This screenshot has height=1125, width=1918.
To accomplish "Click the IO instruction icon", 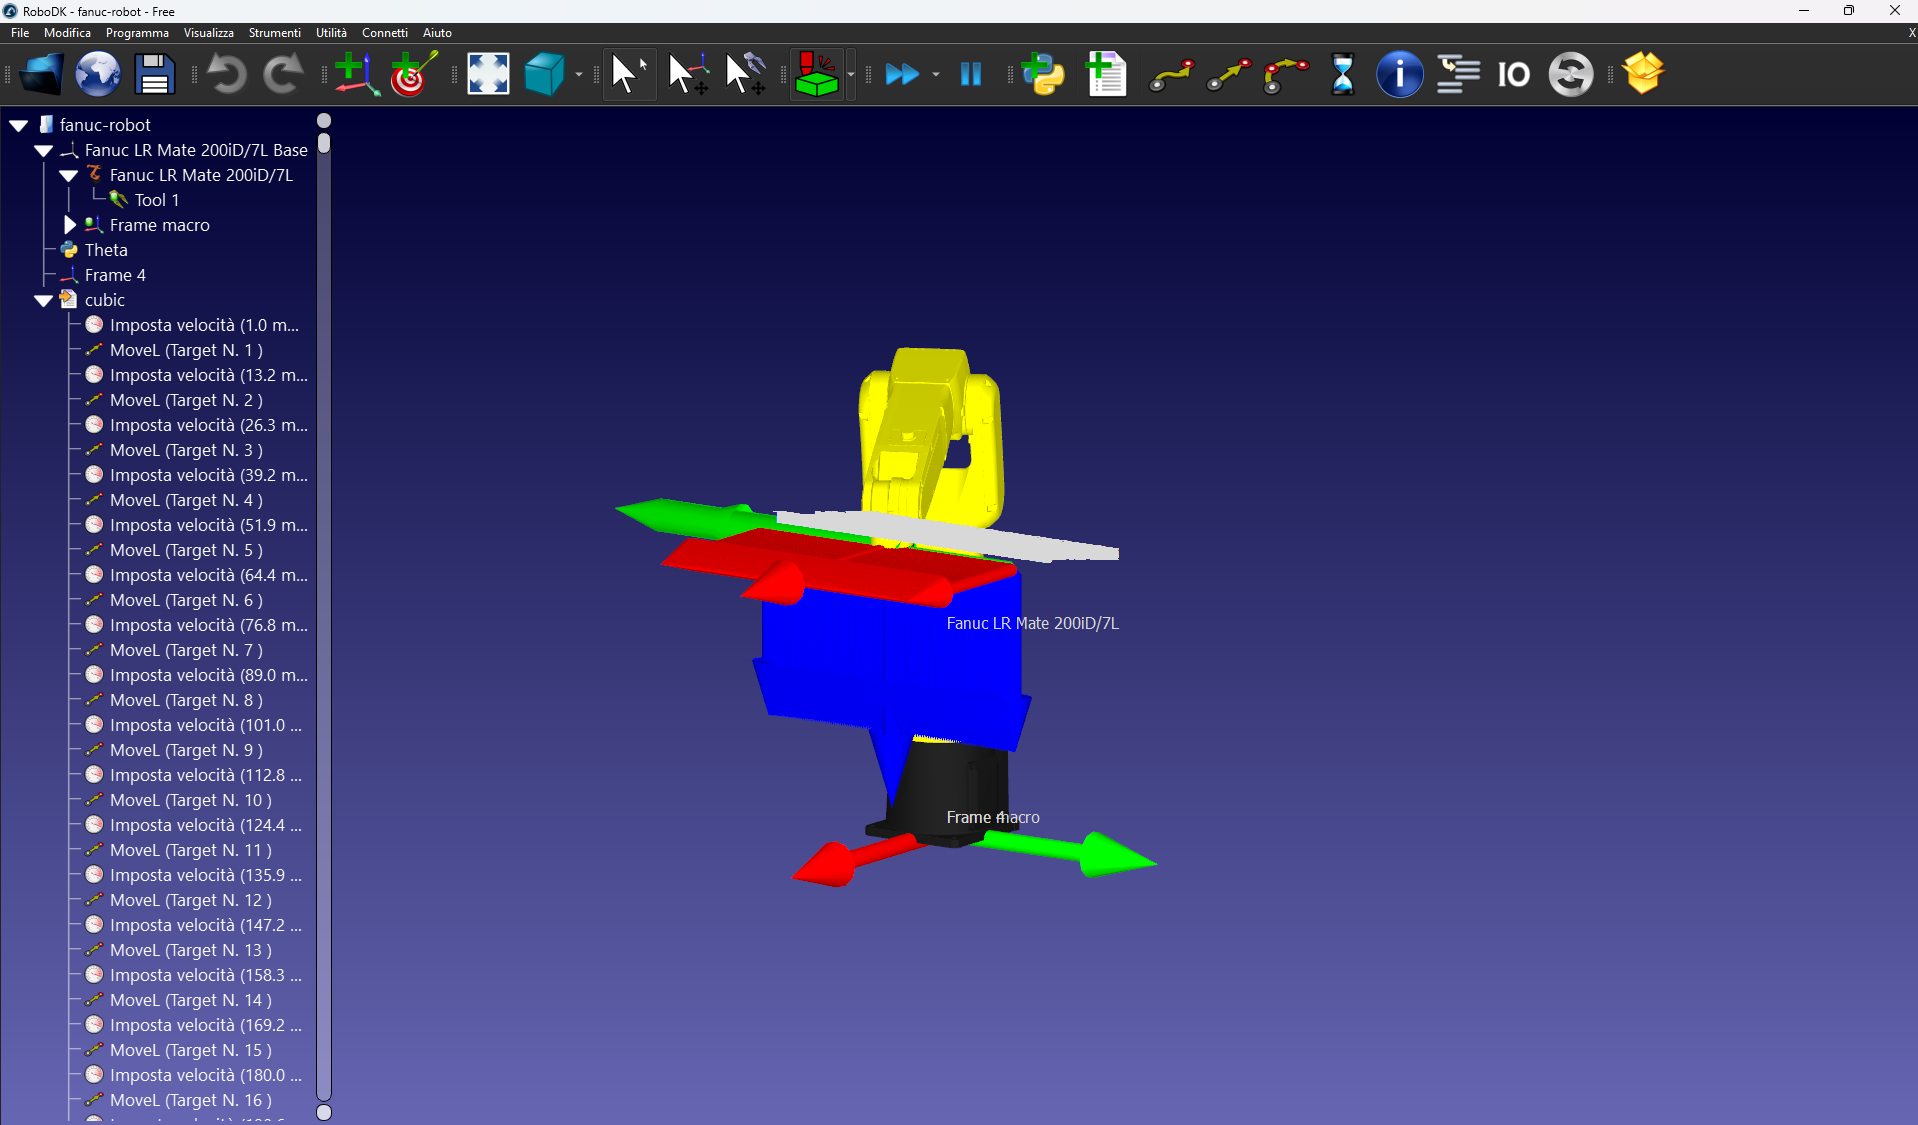I will 1513,74.
